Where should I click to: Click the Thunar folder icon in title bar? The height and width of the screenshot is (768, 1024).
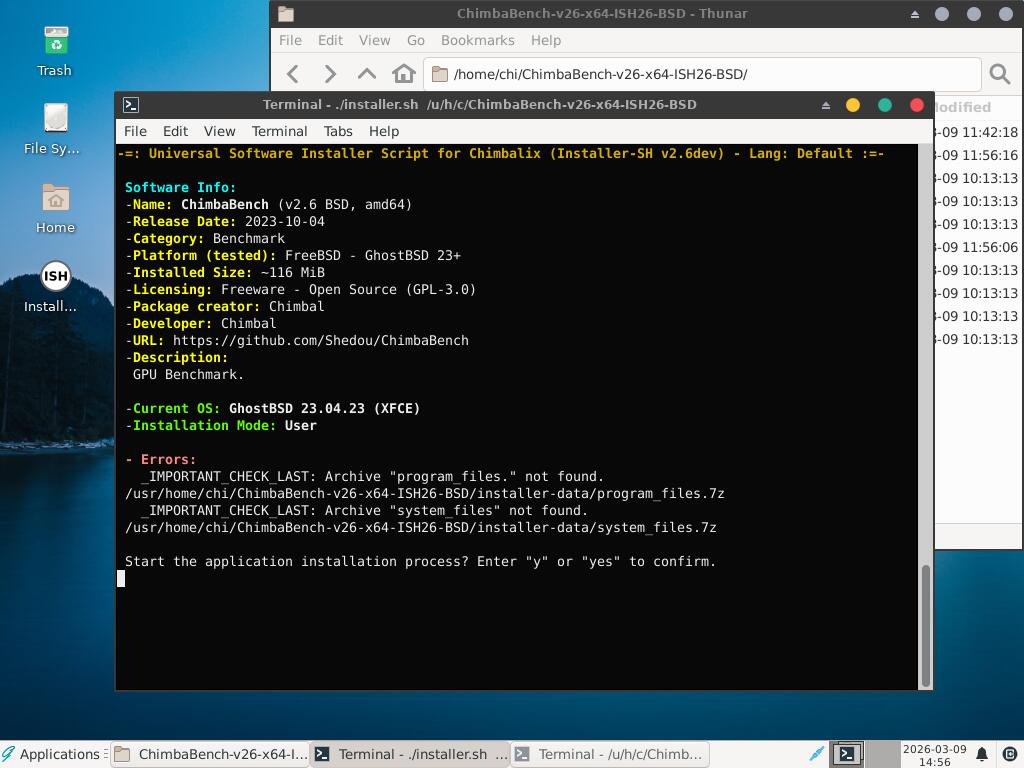click(x=285, y=14)
